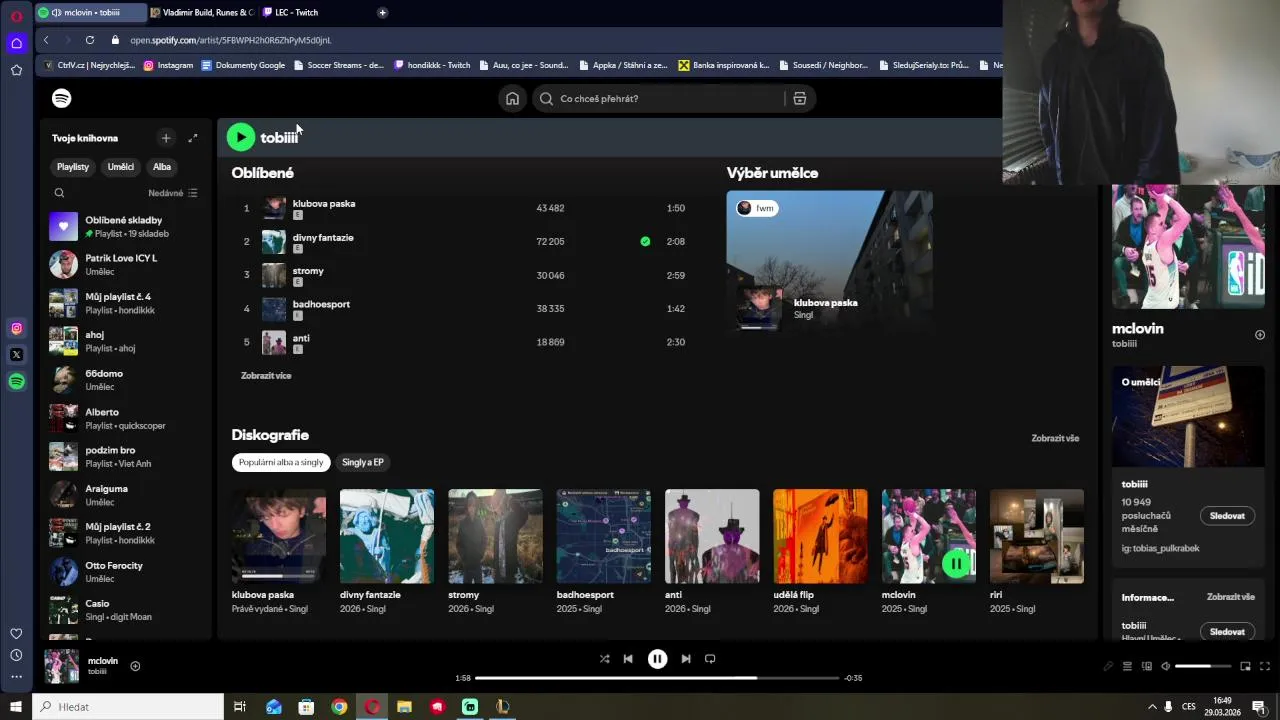1280x720 pixels.
Task: Search in library magnifier icon
Action: coord(59,193)
